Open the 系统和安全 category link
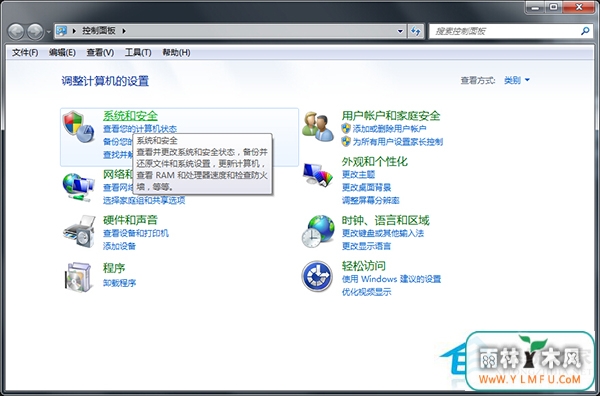600x396 pixels. coord(130,116)
